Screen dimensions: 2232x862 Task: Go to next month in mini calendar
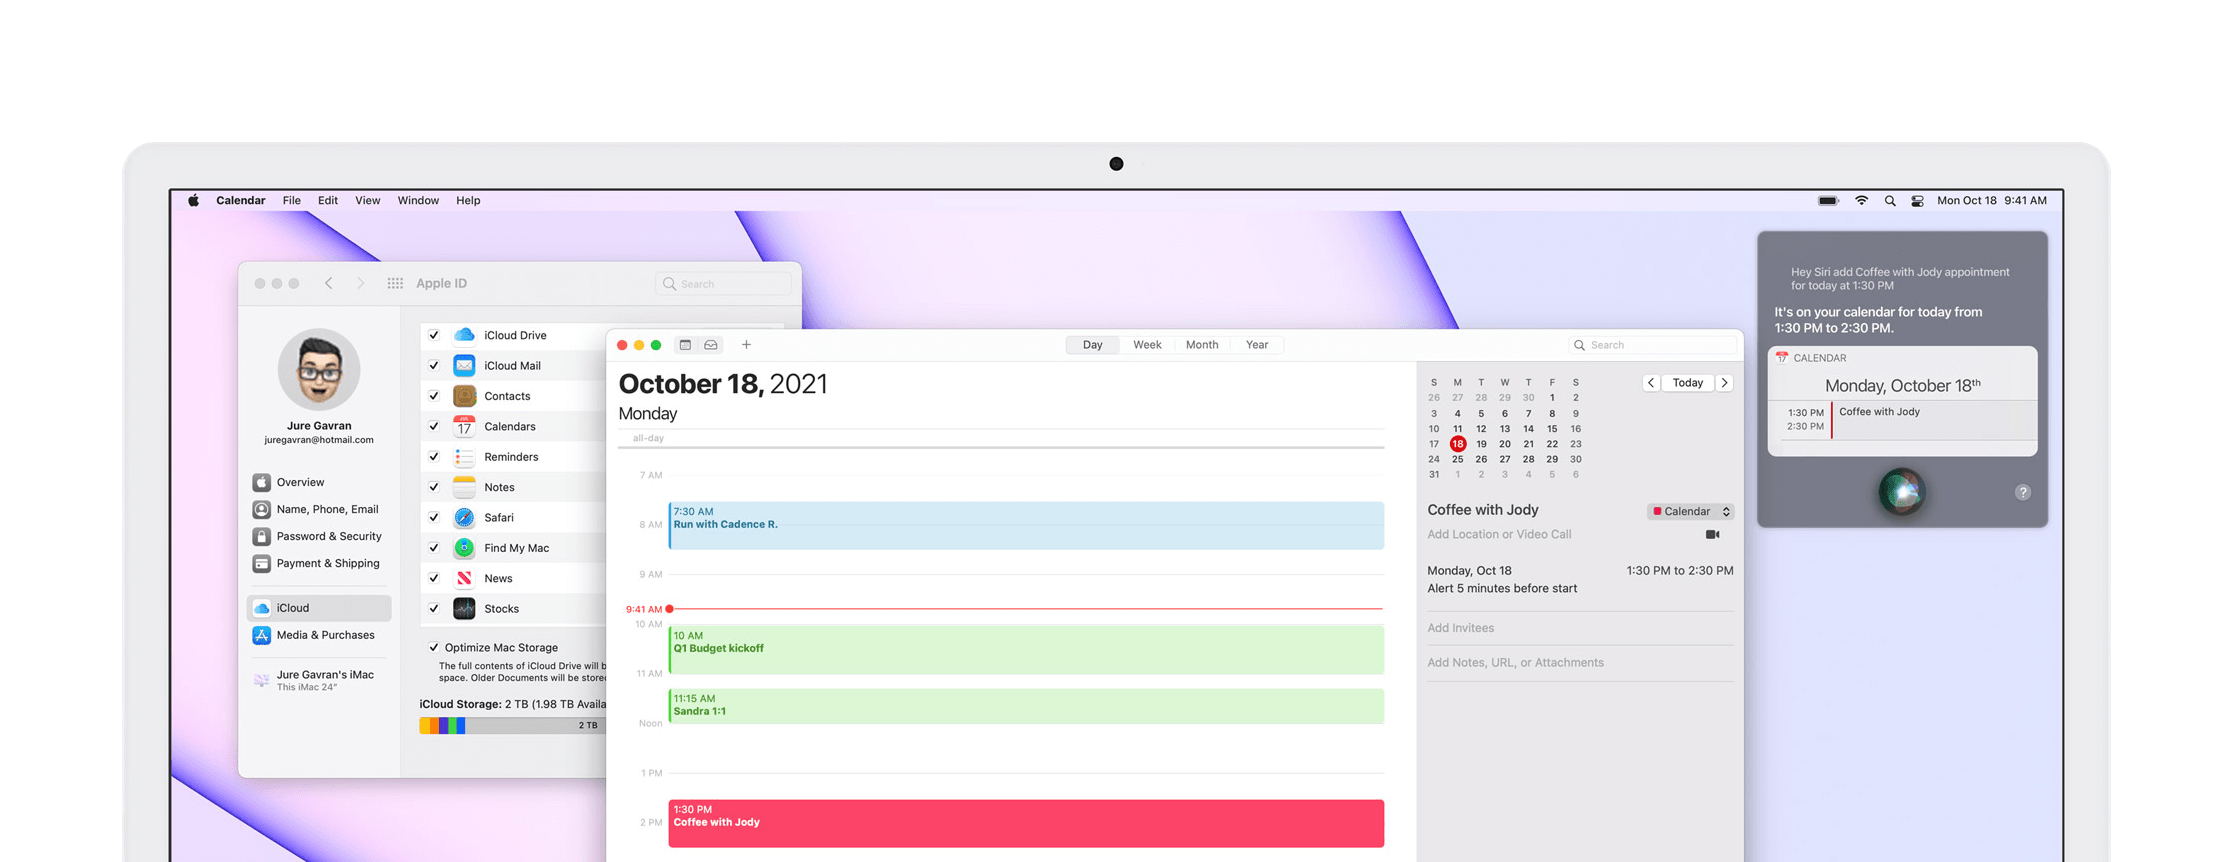1725,383
